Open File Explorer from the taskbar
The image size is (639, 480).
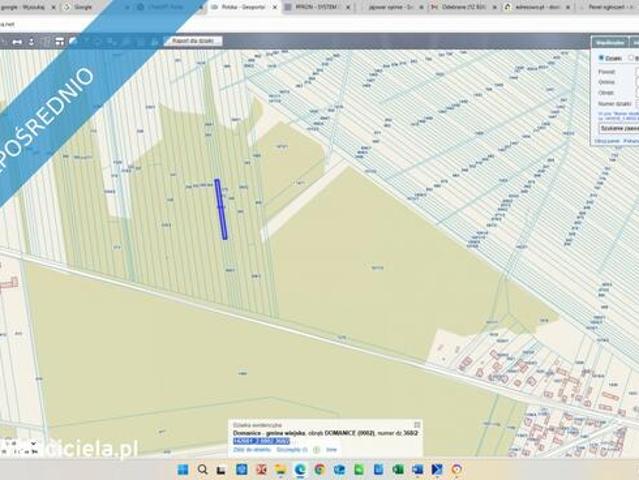tap(281, 469)
